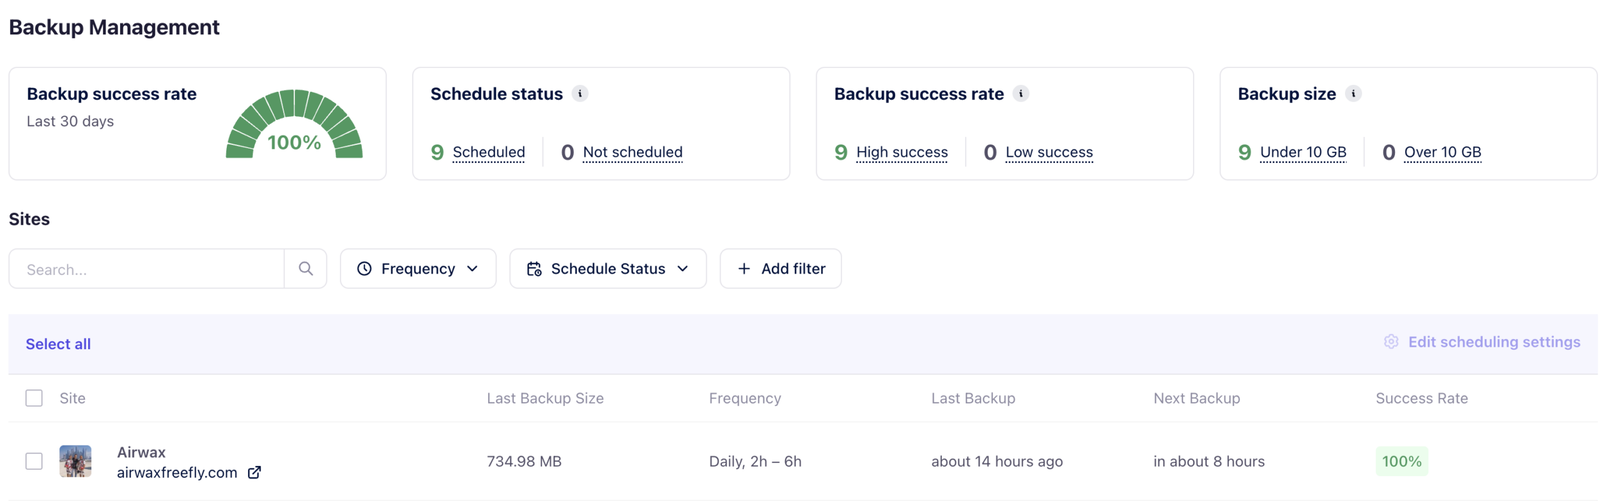Image resolution: width=1600 pixels, height=501 pixels.
Task: Open Edit scheduling settings
Action: (x=1482, y=342)
